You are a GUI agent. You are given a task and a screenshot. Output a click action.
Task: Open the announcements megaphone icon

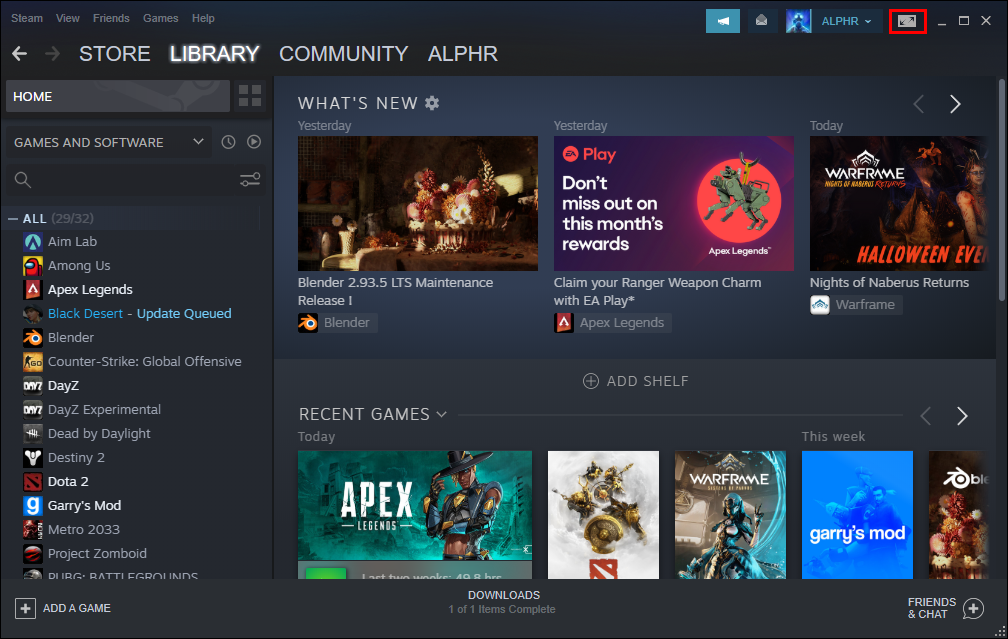[723, 21]
